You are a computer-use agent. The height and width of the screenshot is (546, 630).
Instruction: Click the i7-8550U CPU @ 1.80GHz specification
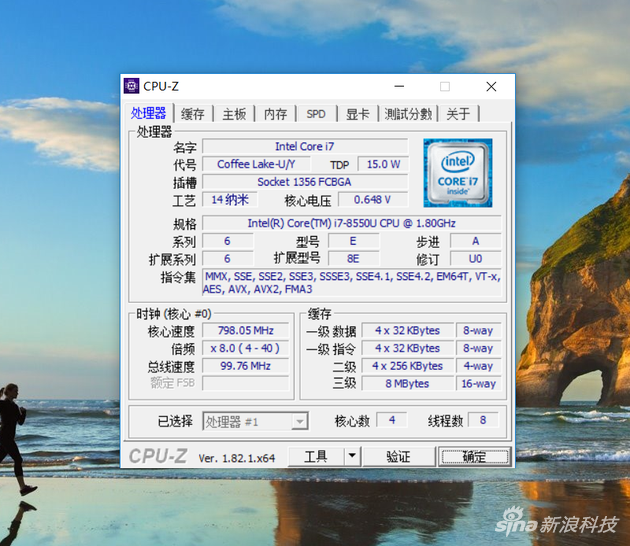(352, 223)
